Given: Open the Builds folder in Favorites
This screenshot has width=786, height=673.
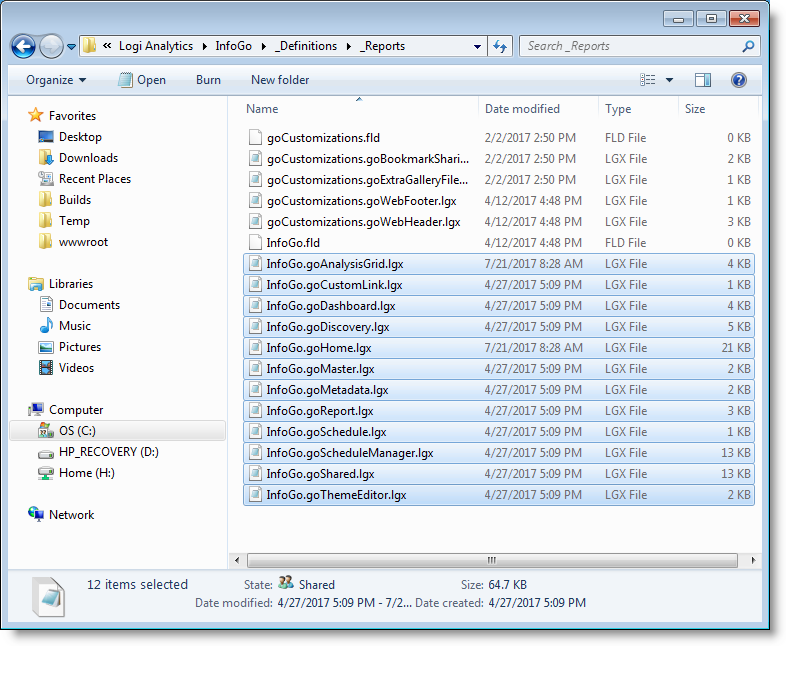Looking at the screenshot, I should pyautogui.click(x=75, y=200).
